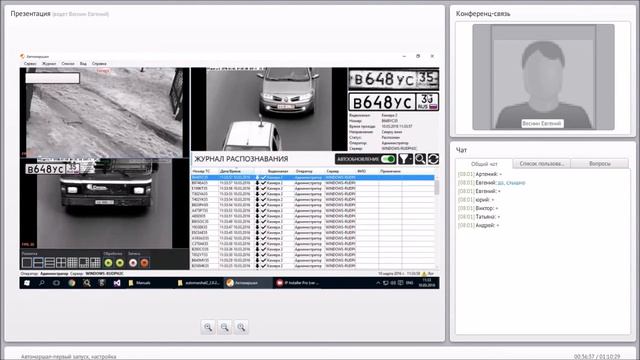640x360 pixels.
Task: Open the Сервис menu
Action: (x=30, y=64)
